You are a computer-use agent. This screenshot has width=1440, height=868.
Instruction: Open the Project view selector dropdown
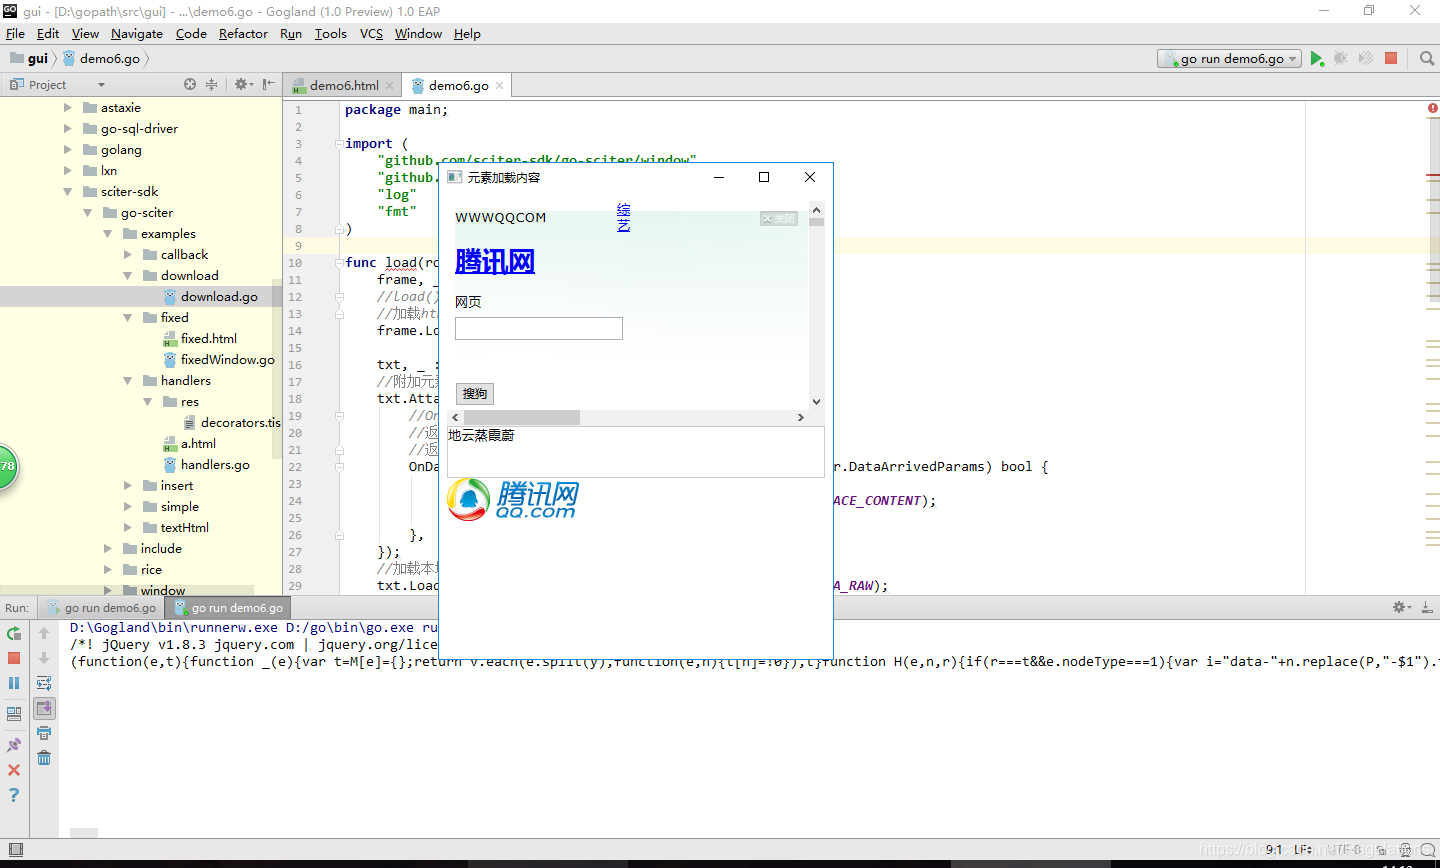click(x=101, y=85)
